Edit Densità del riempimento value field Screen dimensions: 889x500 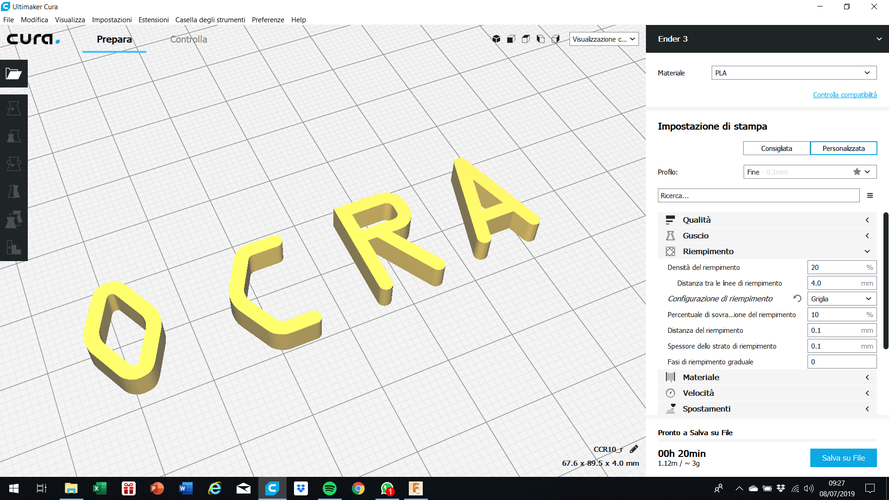tap(841, 267)
